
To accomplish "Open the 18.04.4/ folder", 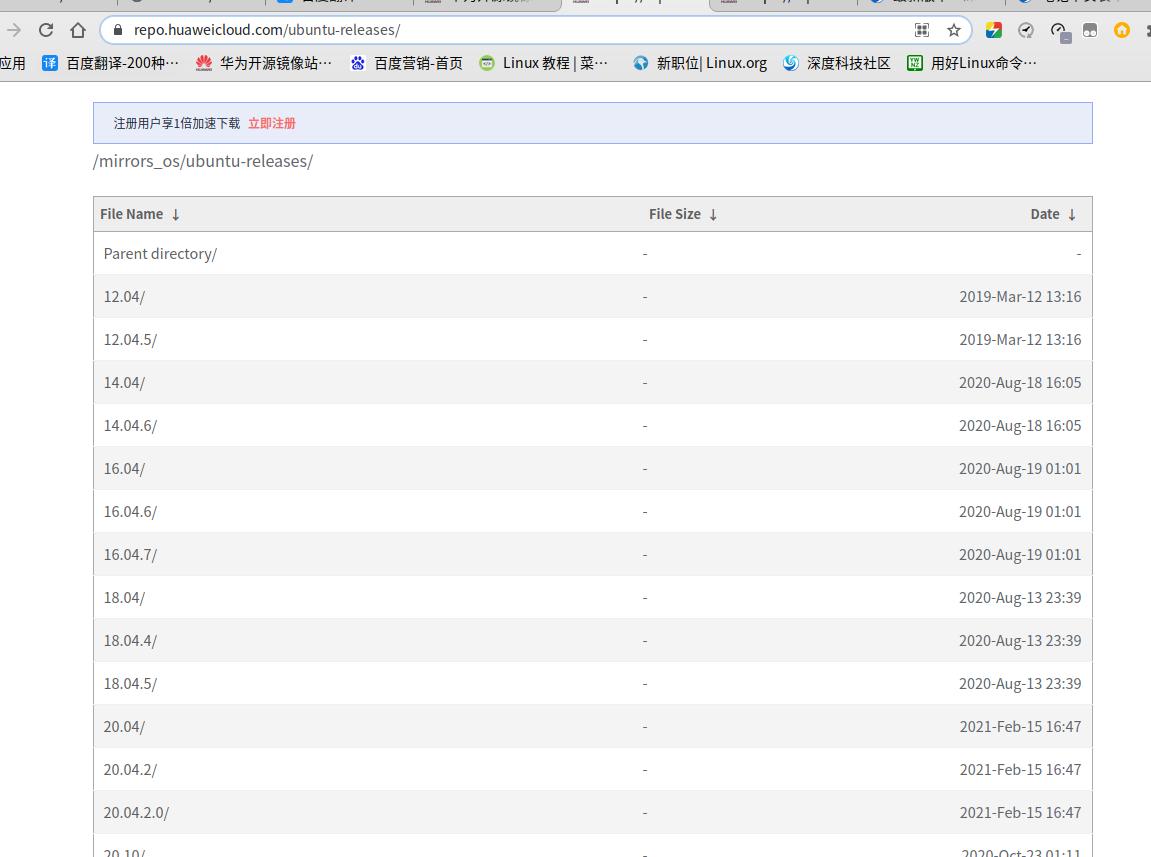I will pyautogui.click(x=130, y=640).
